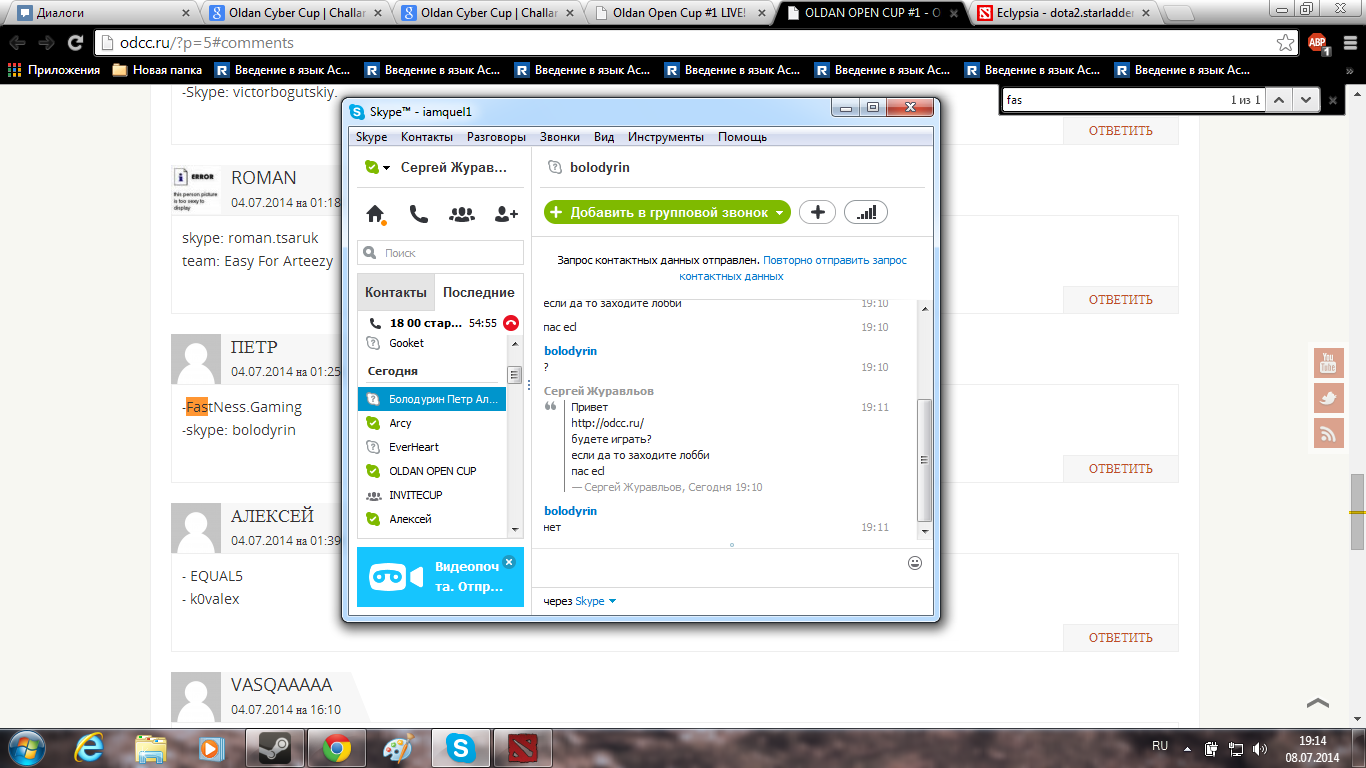Viewport: 1366px width, 768px height.
Task: Open the Skype menu
Action: pos(371,137)
